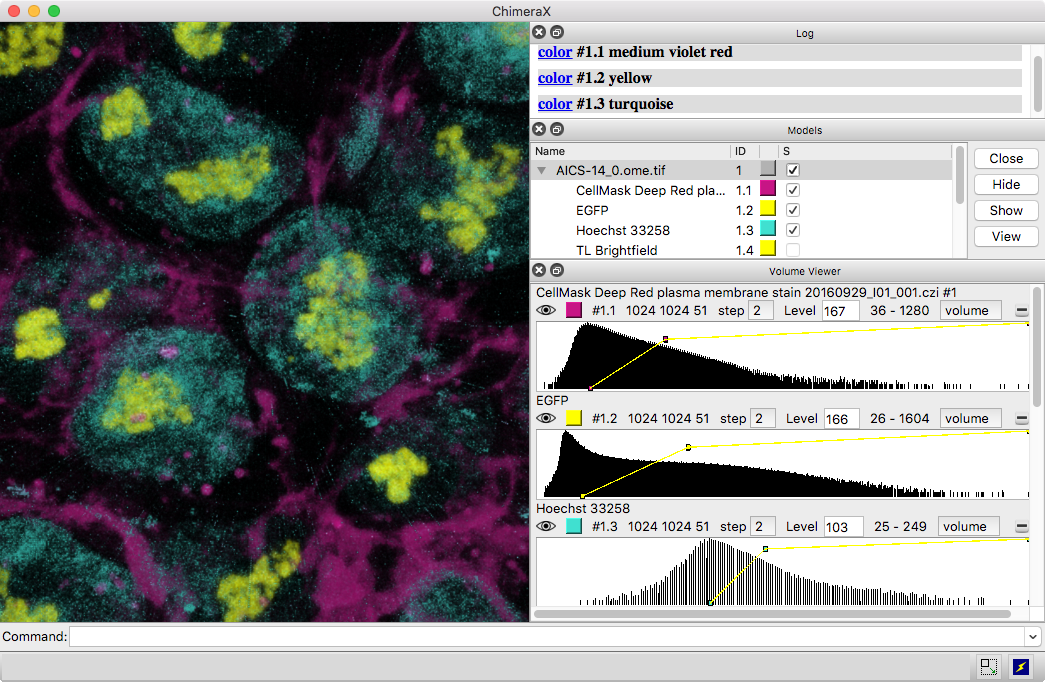
Task: Close the Log panel
Action: (x=539, y=33)
